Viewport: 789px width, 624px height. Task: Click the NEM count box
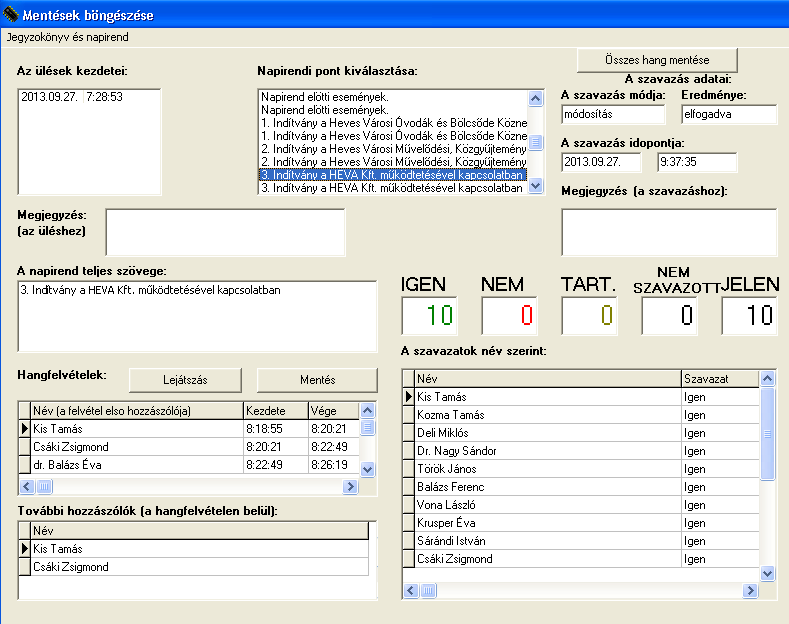coord(509,316)
